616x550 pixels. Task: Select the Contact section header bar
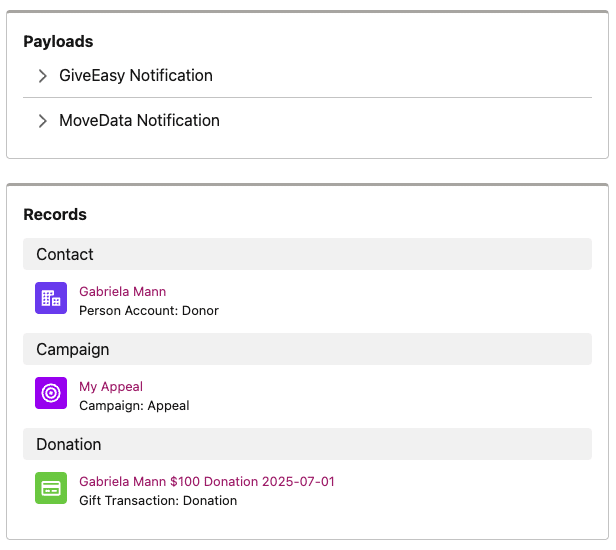(307, 254)
